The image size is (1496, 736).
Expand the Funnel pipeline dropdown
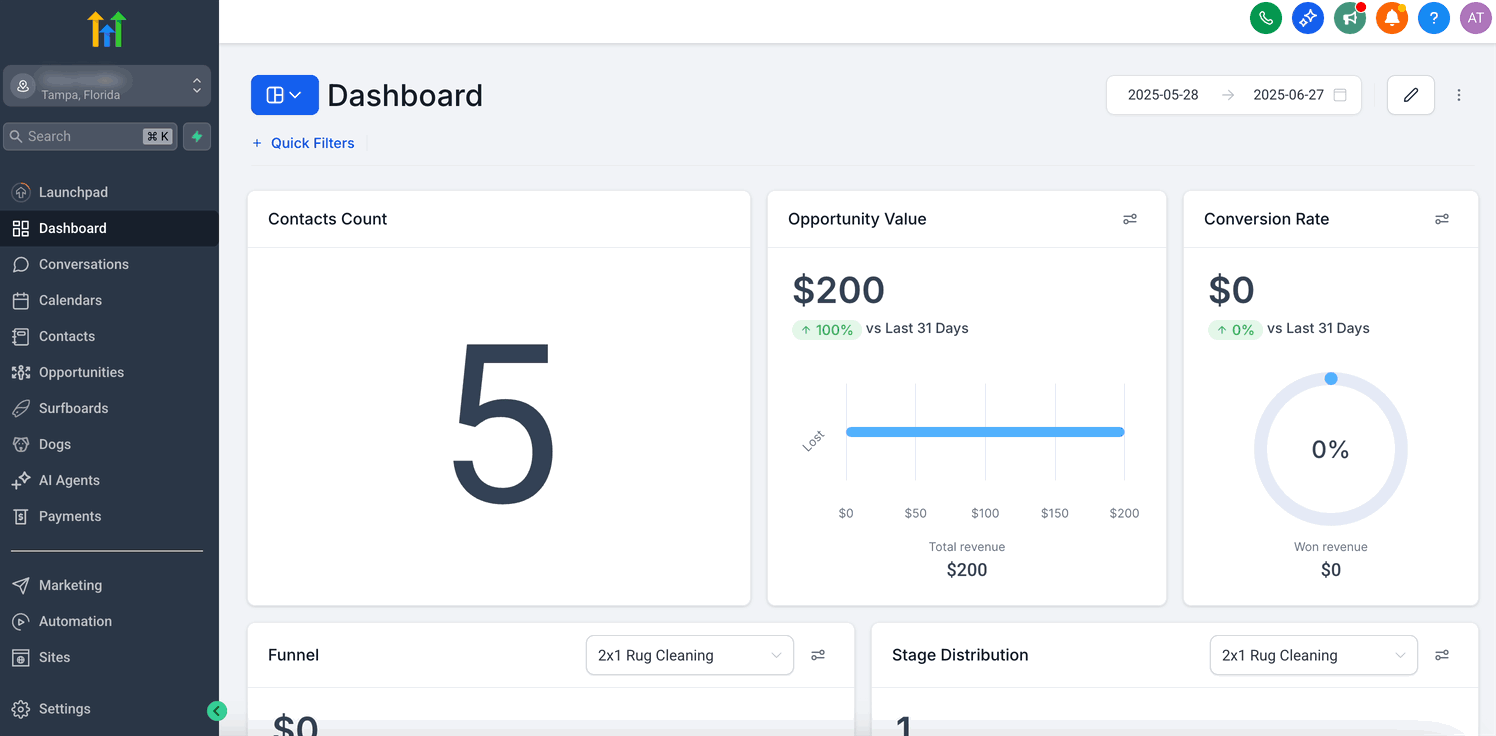(689, 656)
